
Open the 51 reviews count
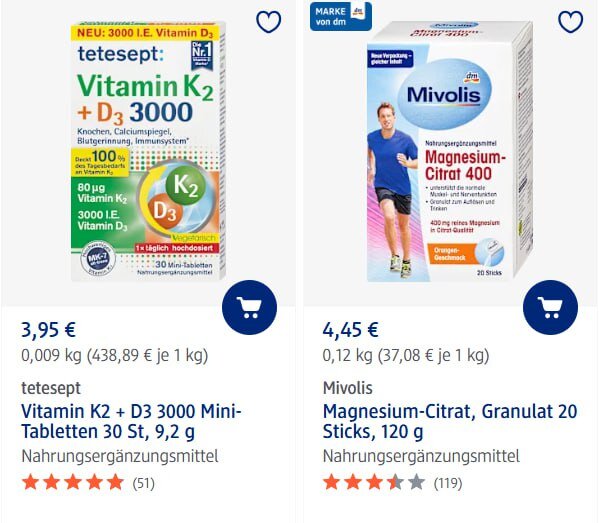(144, 483)
